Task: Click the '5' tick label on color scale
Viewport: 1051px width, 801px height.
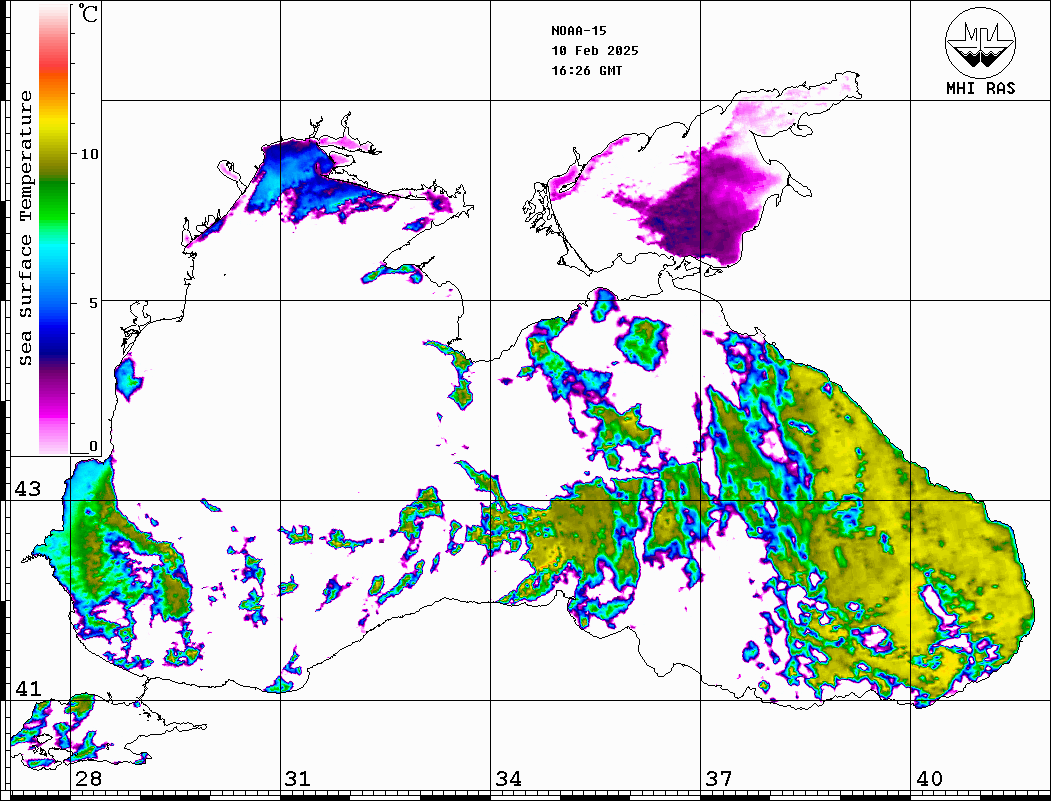Action: tap(95, 303)
